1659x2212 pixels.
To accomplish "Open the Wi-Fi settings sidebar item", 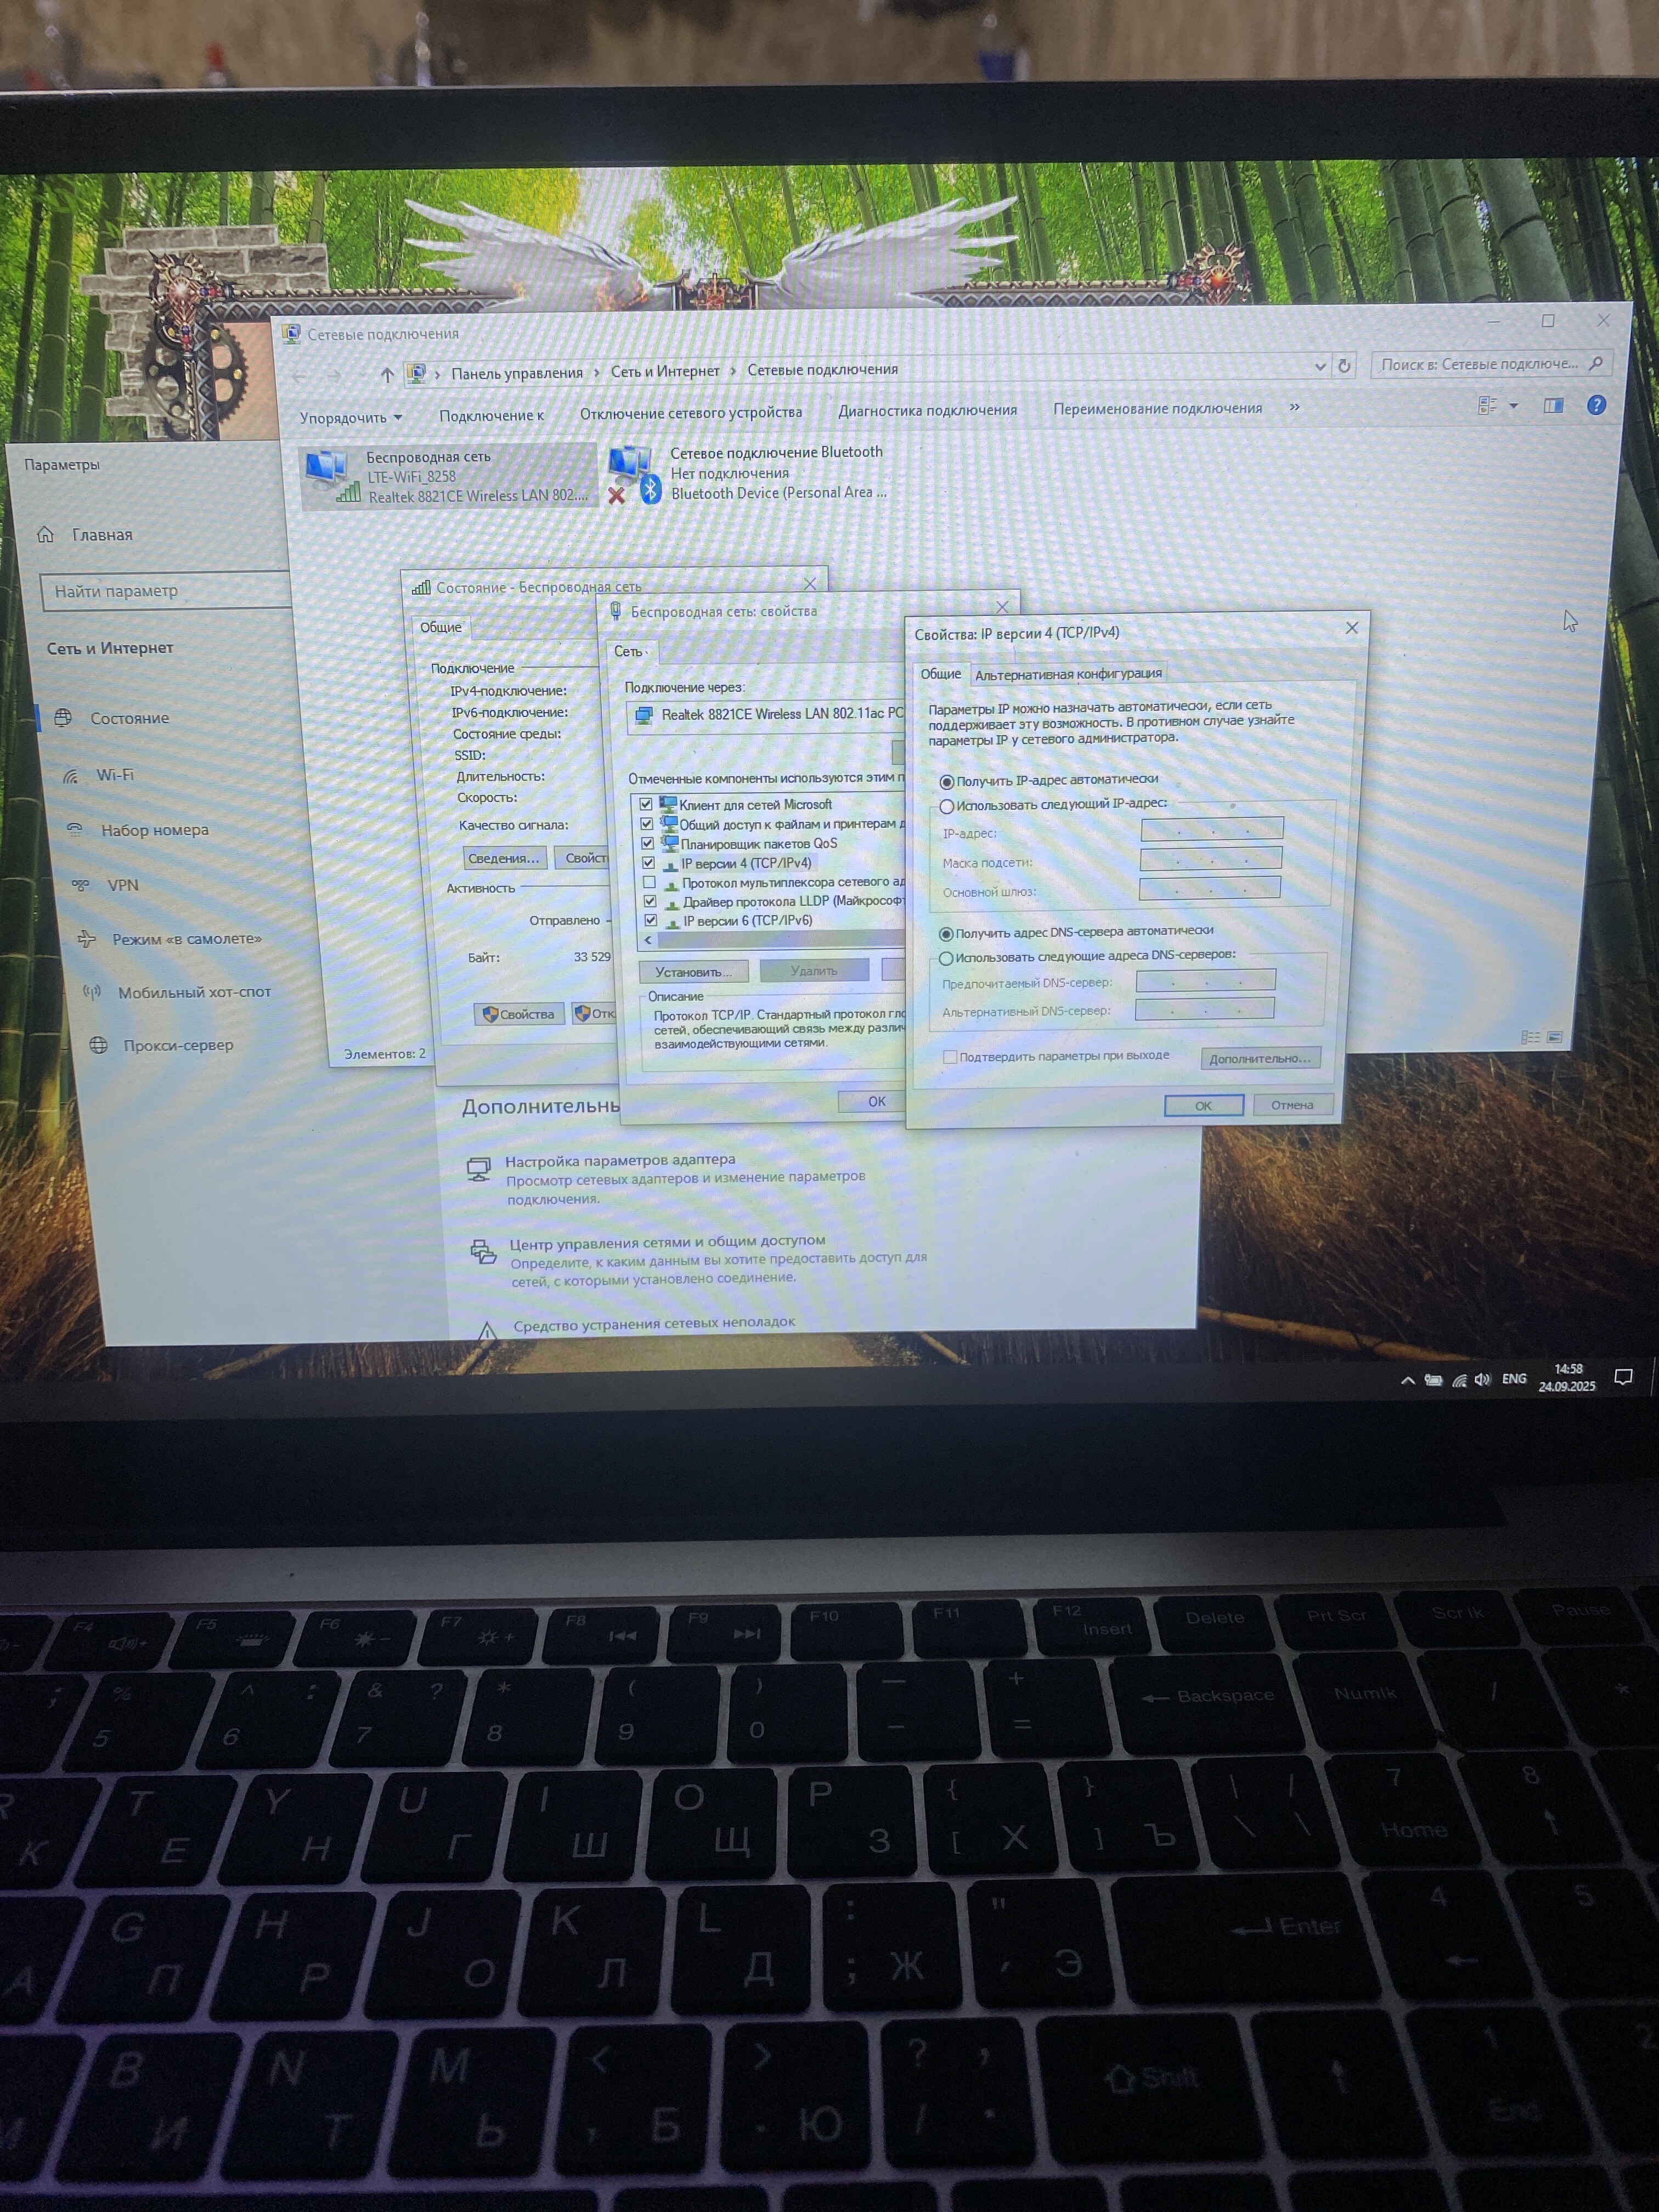I will pyautogui.click(x=114, y=775).
